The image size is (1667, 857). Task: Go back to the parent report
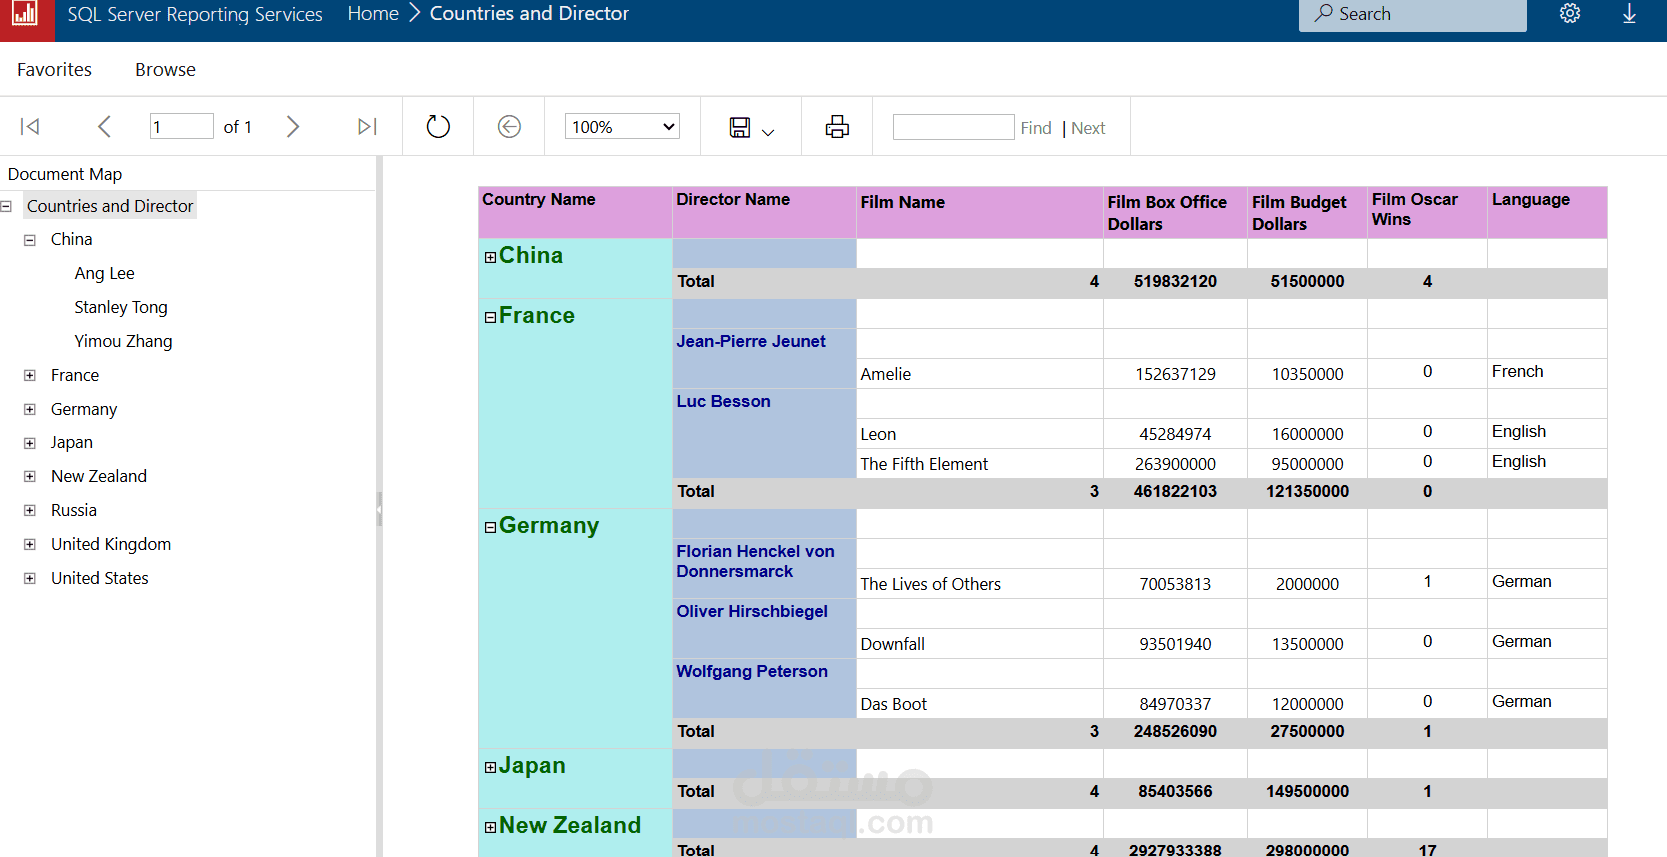point(509,127)
